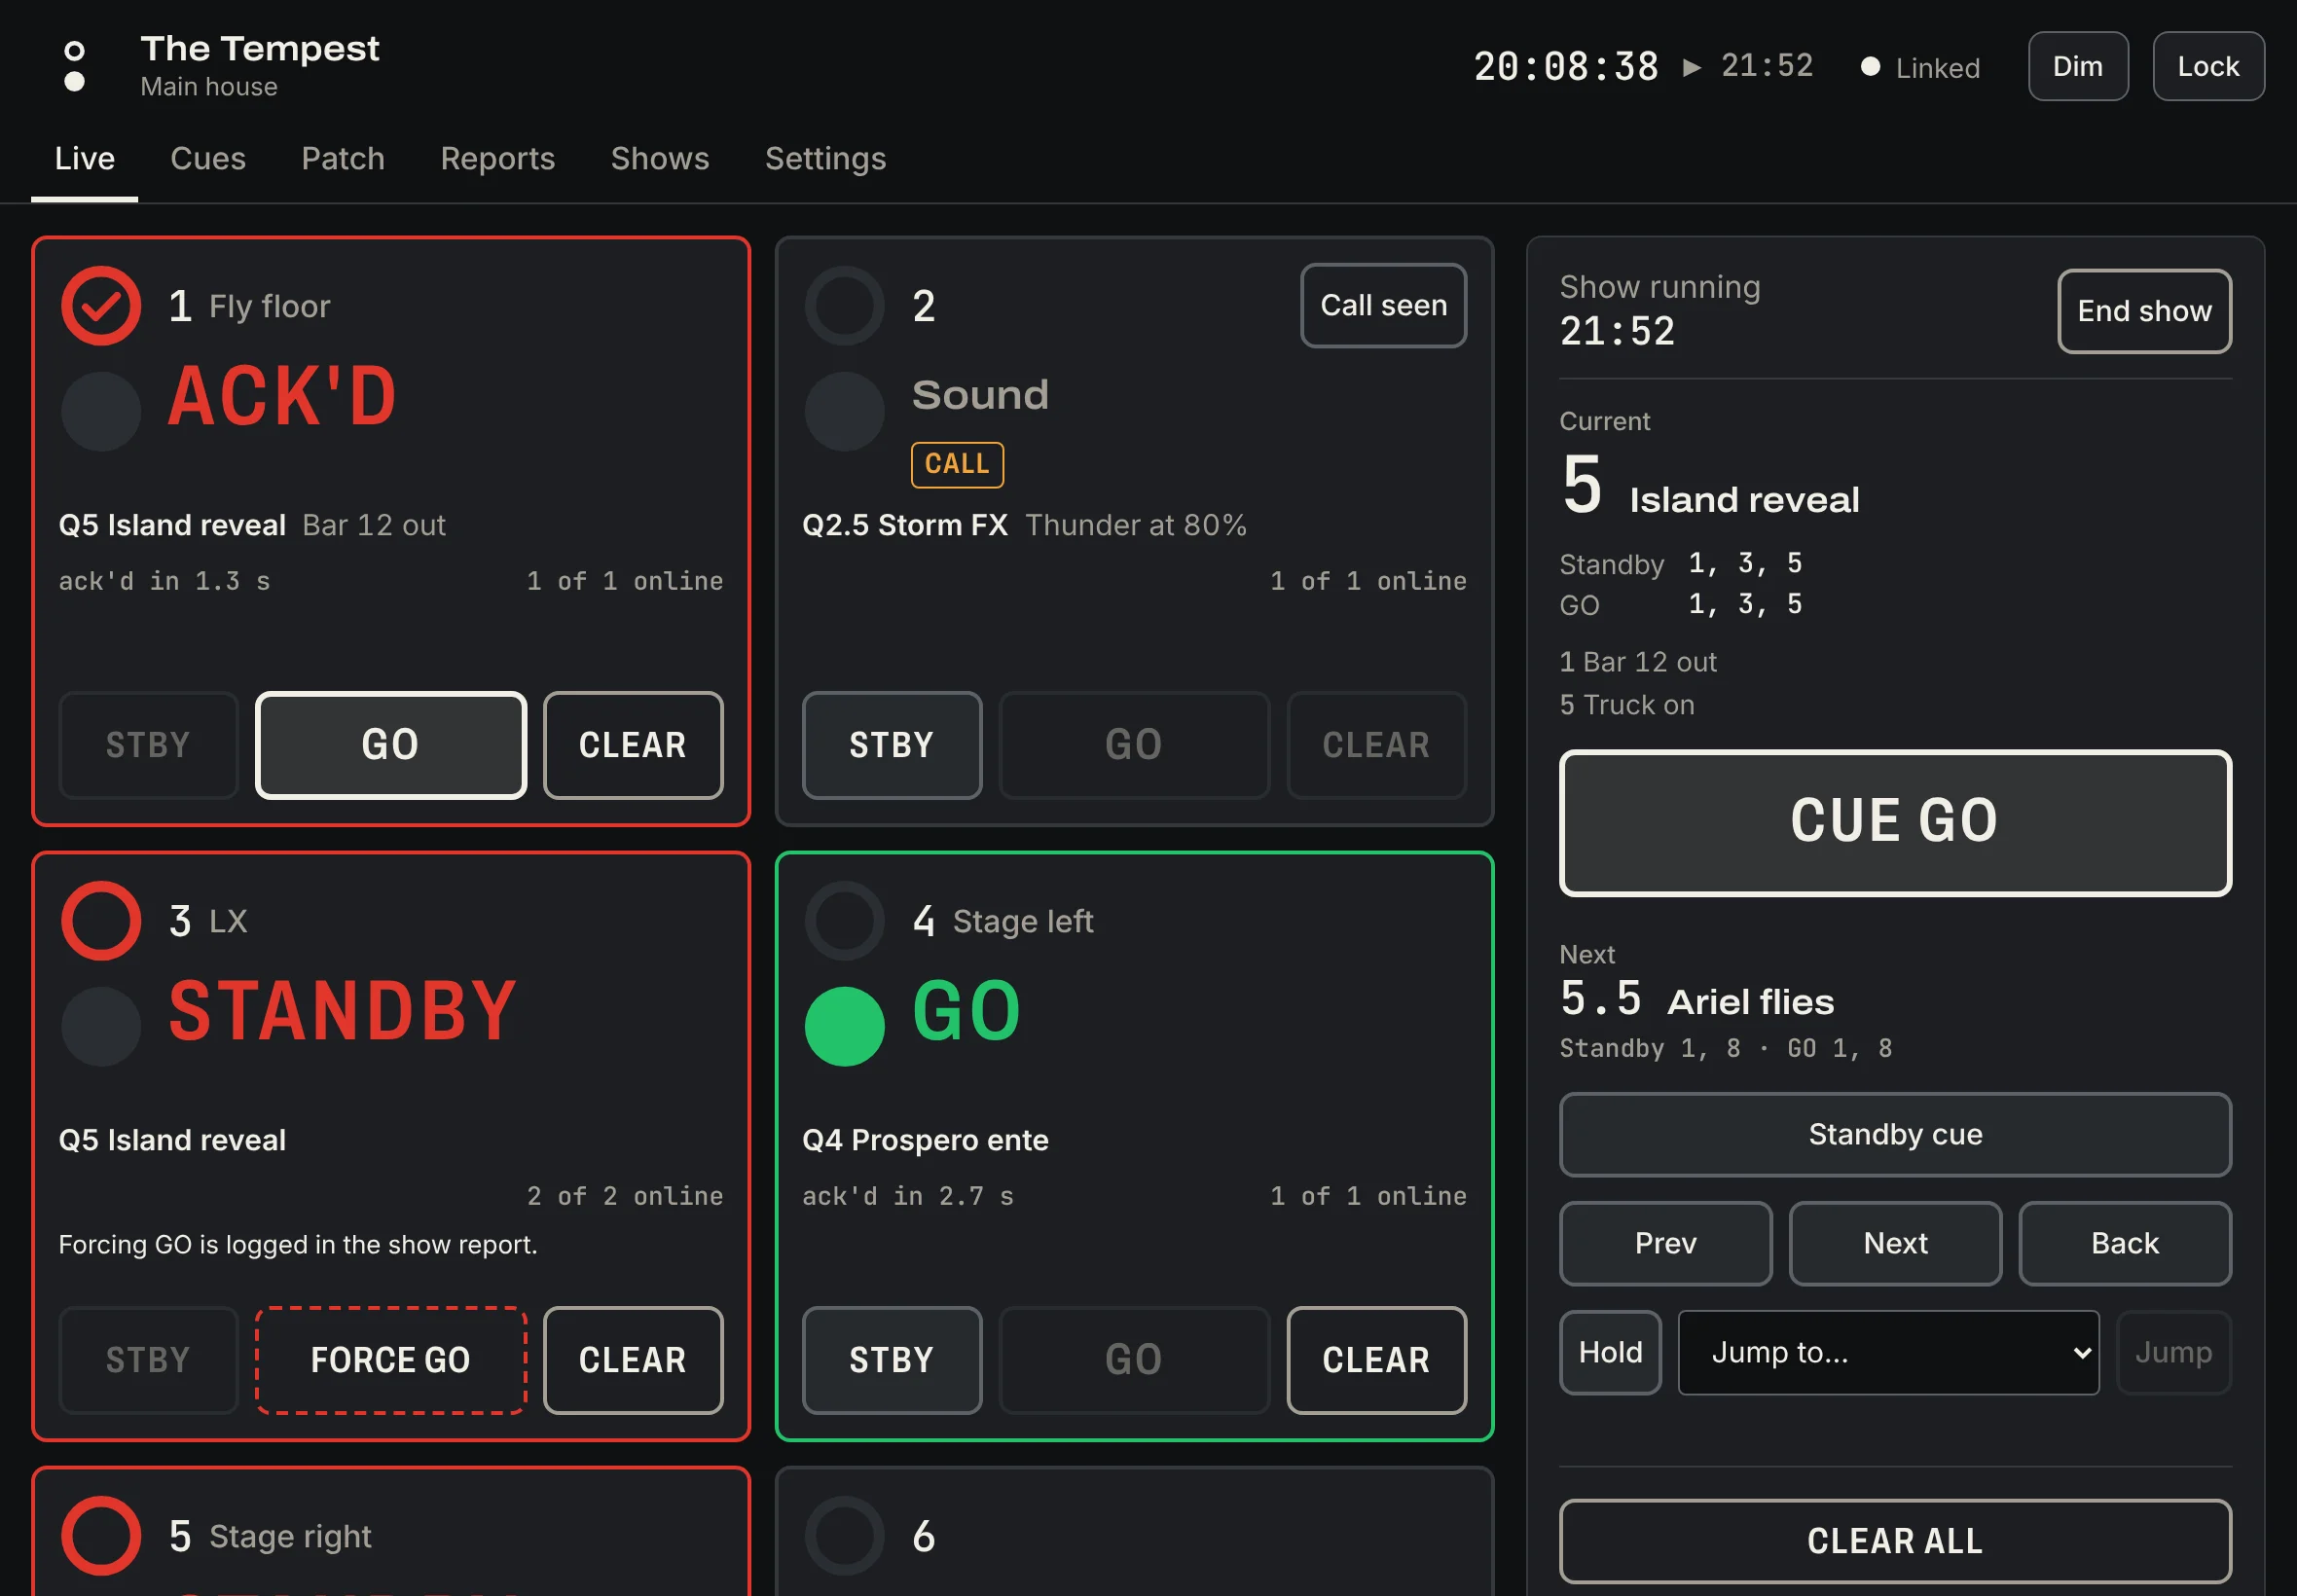
Task: Open the Jump to... dropdown
Action: (x=1888, y=1352)
